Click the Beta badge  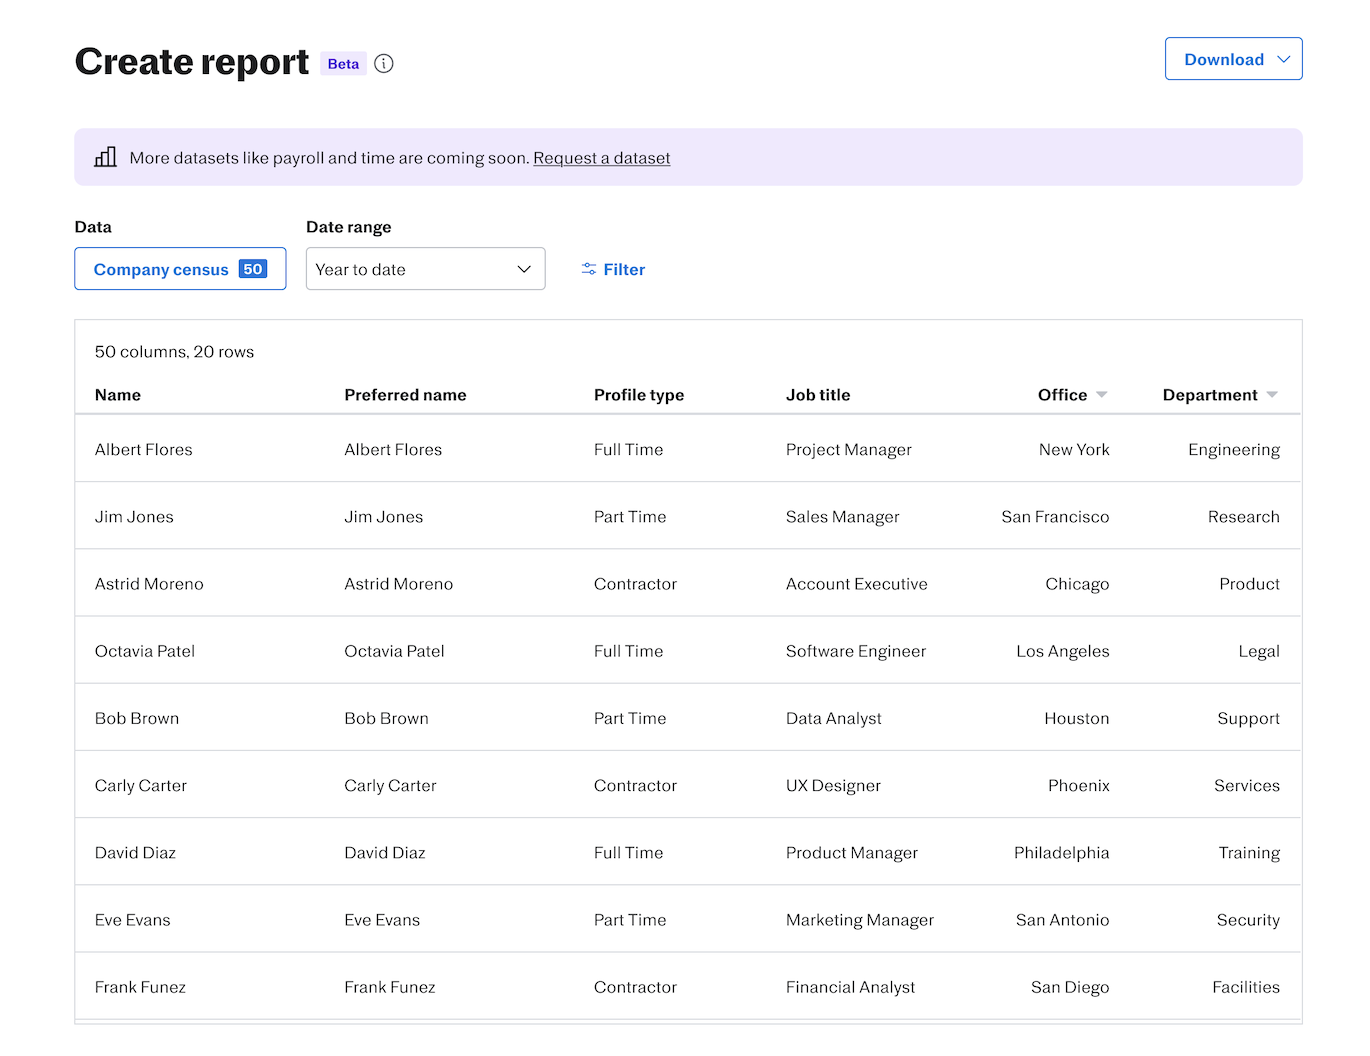[343, 64]
